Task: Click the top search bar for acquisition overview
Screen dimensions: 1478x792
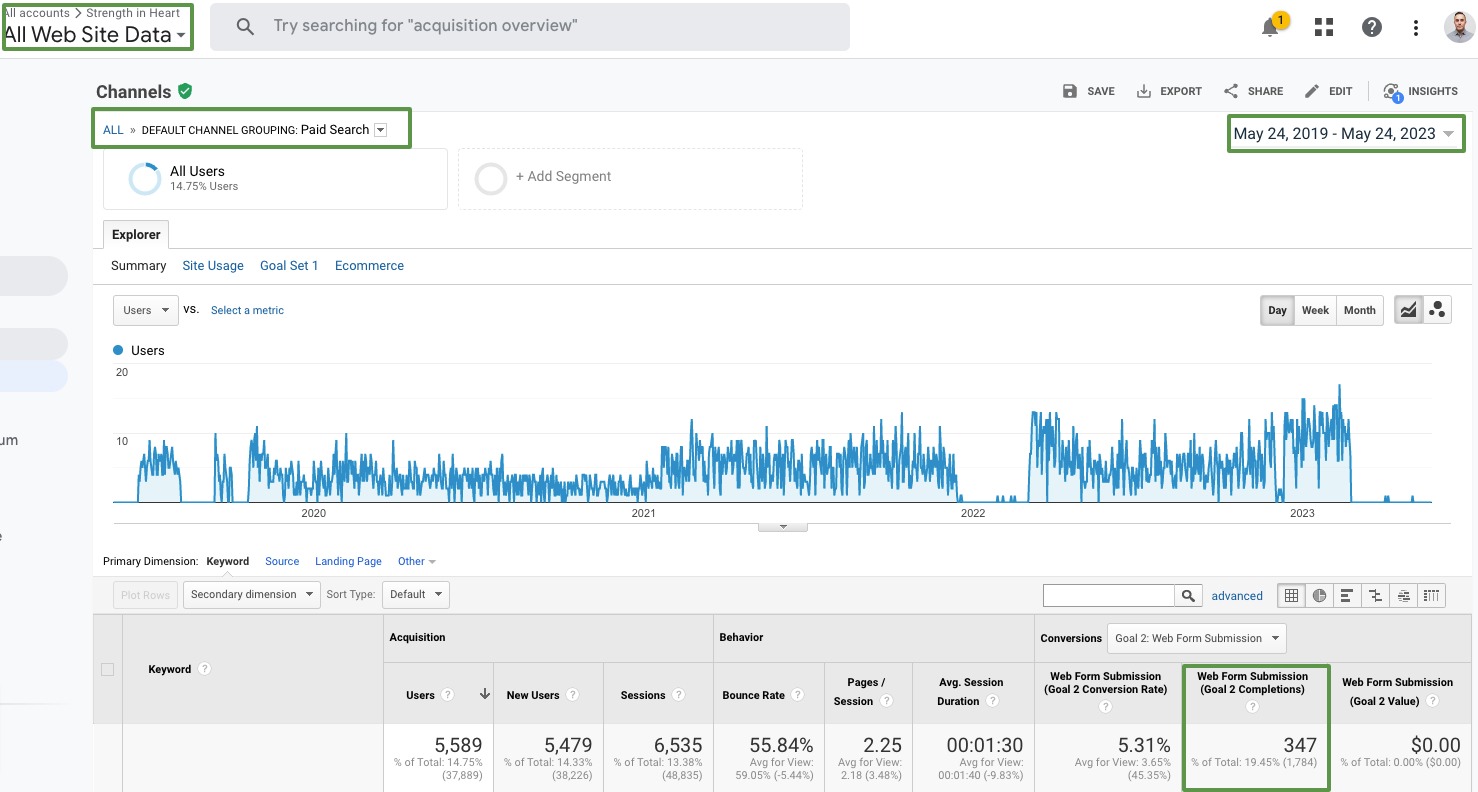Action: click(x=529, y=26)
